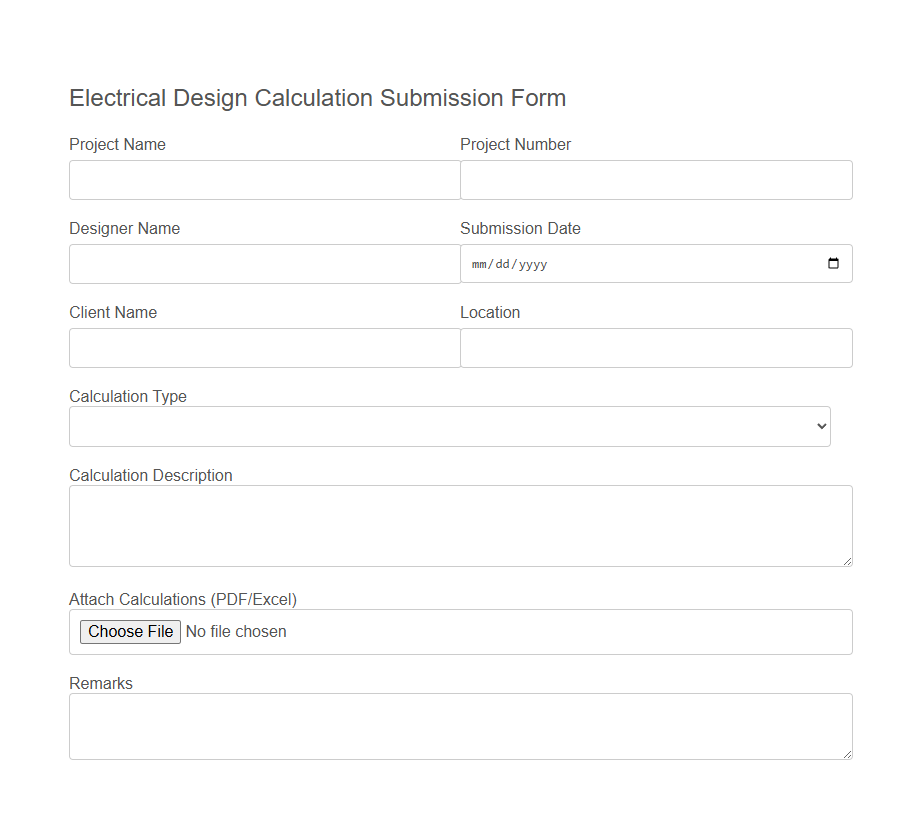Click the Attach Calculations (PDF/Excel) label
This screenshot has height=828, width=900.
(x=183, y=599)
